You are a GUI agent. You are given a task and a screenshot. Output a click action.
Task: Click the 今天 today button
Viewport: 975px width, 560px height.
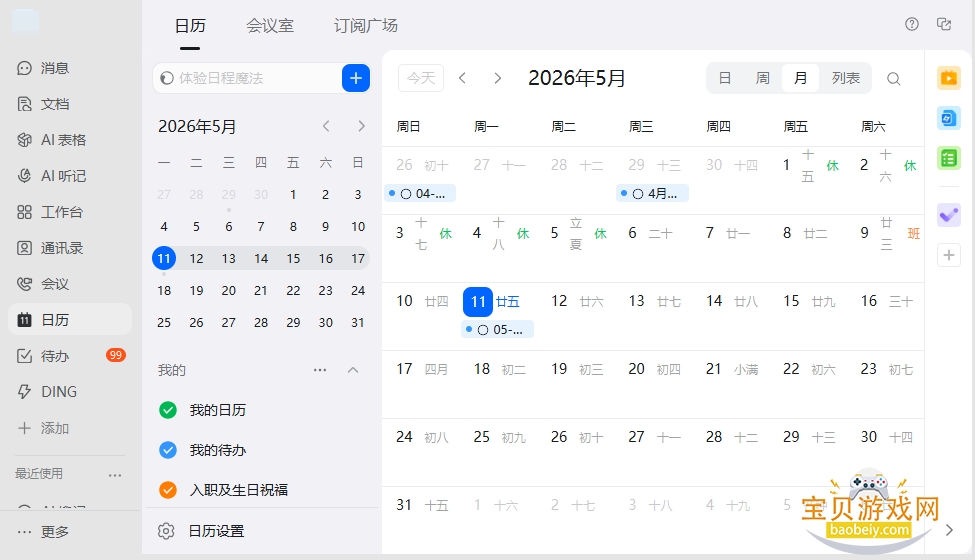click(x=421, y=78)
